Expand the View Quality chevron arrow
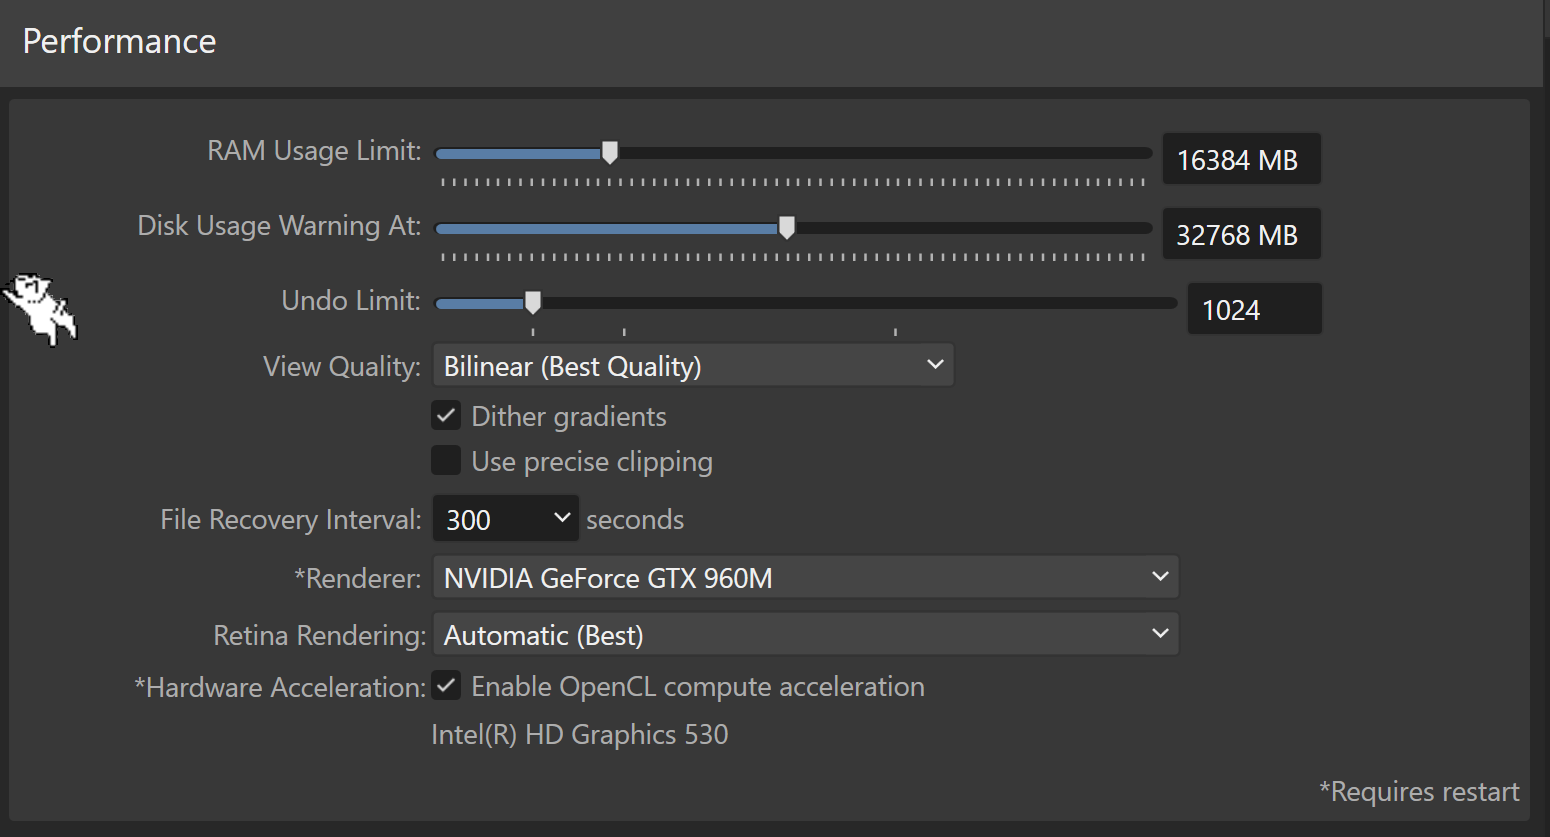The image size is (1550, 837). pos(934,364)
